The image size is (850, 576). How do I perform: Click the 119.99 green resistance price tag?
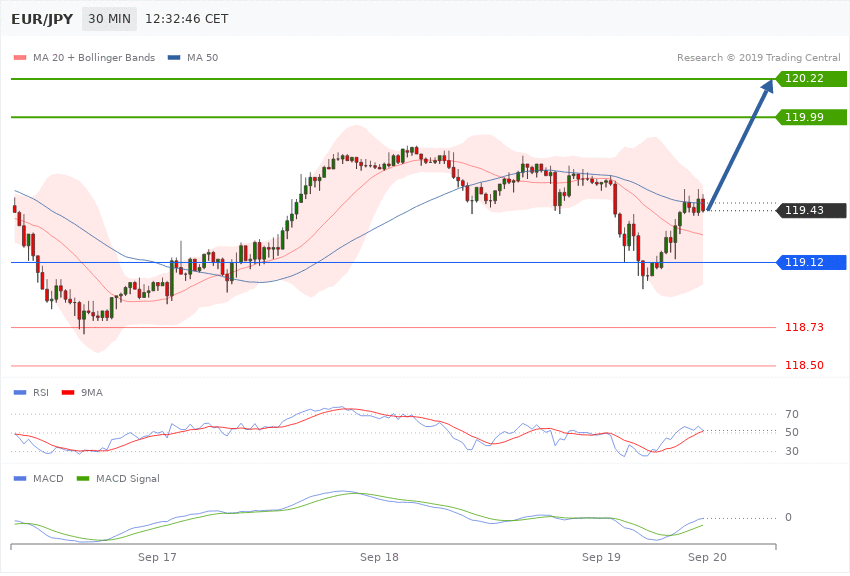[811, 117]
